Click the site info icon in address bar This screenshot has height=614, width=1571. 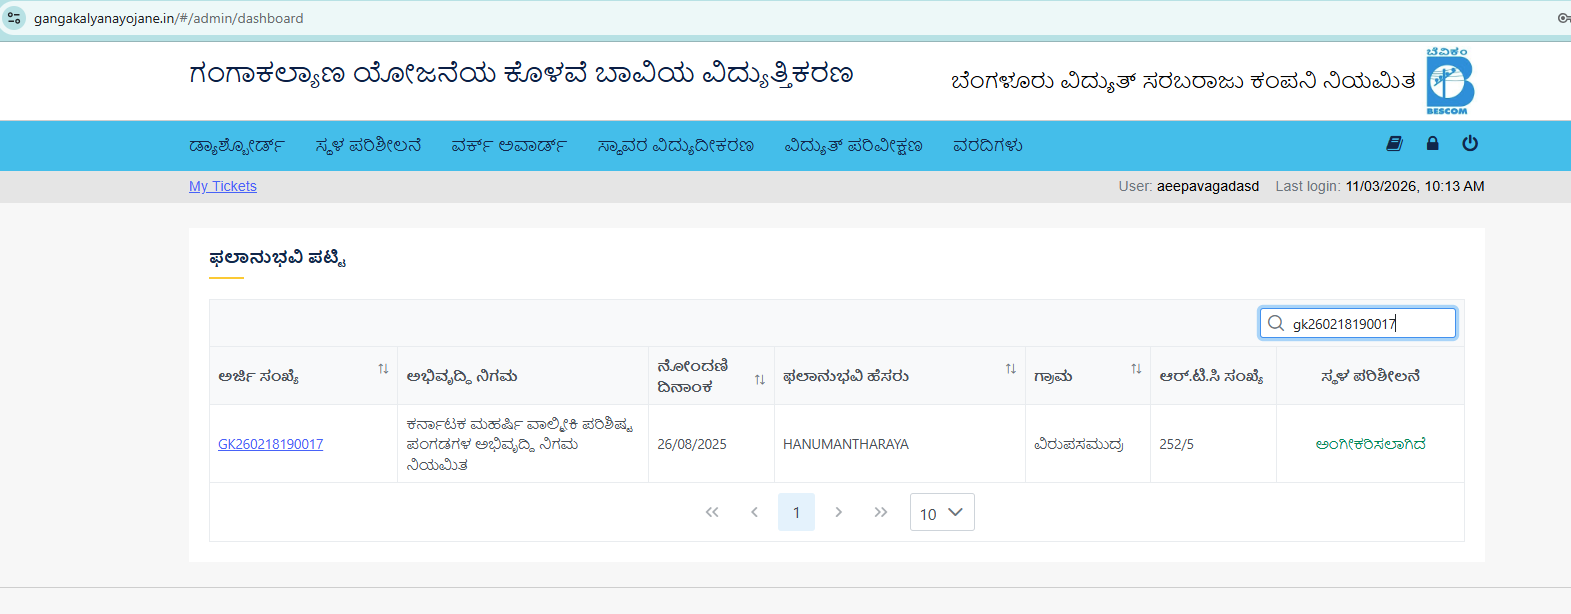tap(14, 18)
